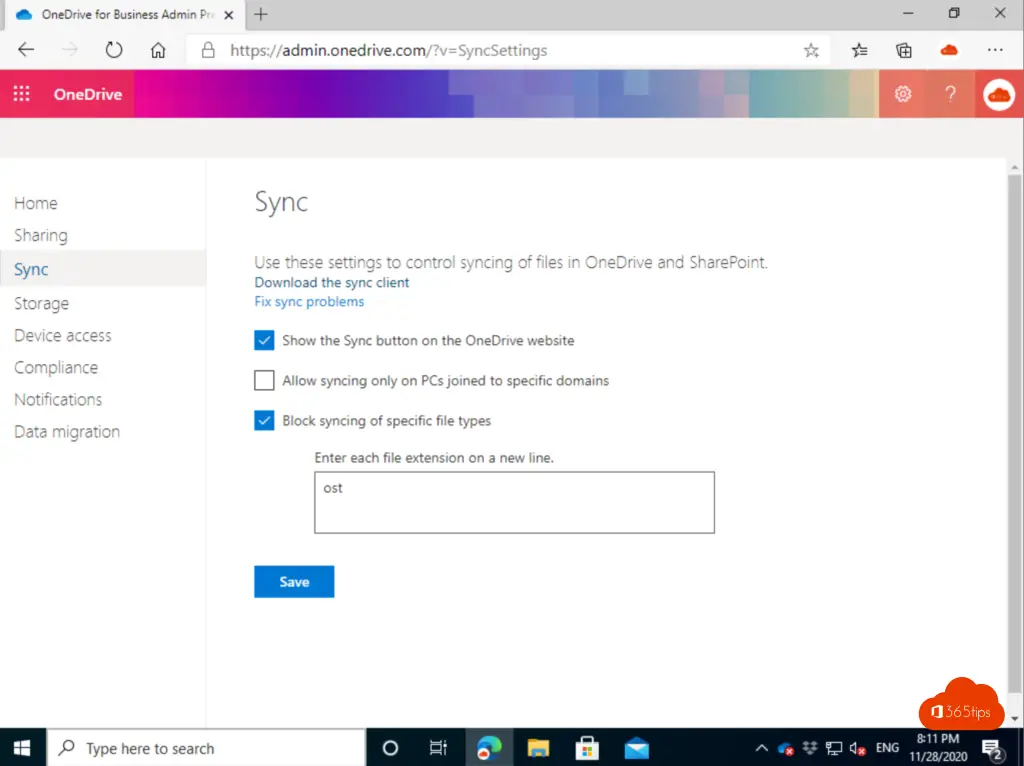Reload the page with the refresh icon
Viewport: 1024px width, 766px height.
click(114, 50)
